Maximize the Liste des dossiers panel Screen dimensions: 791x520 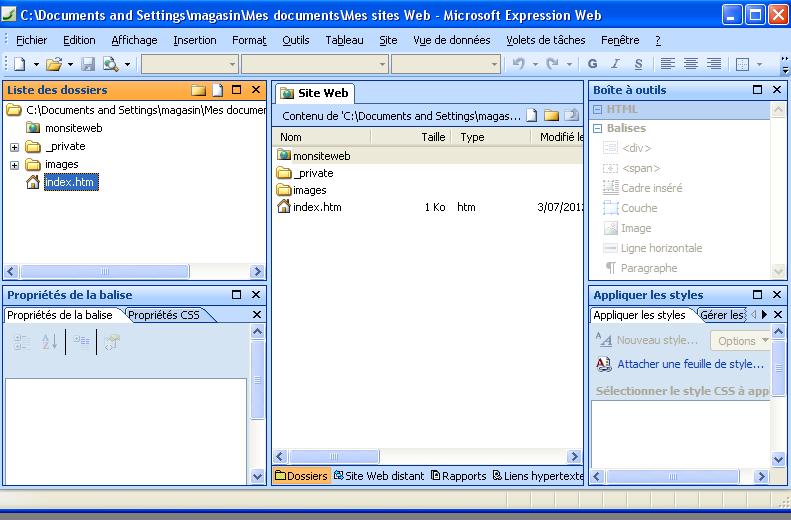tap(236, 90)
